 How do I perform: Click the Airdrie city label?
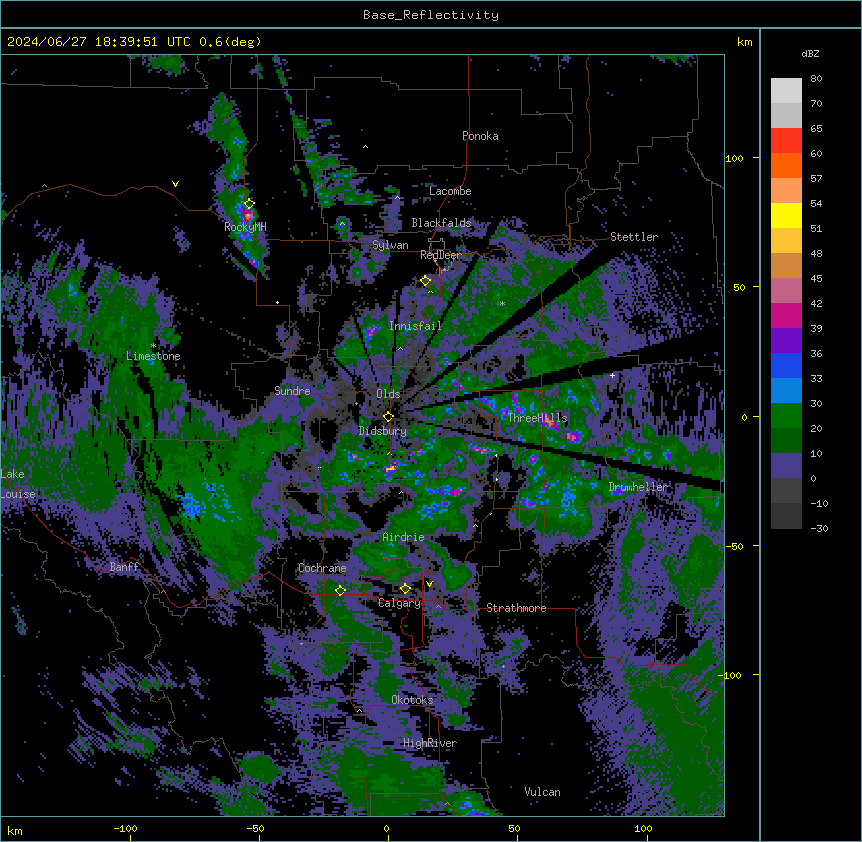pyautogui.click(x=404, y=537)
